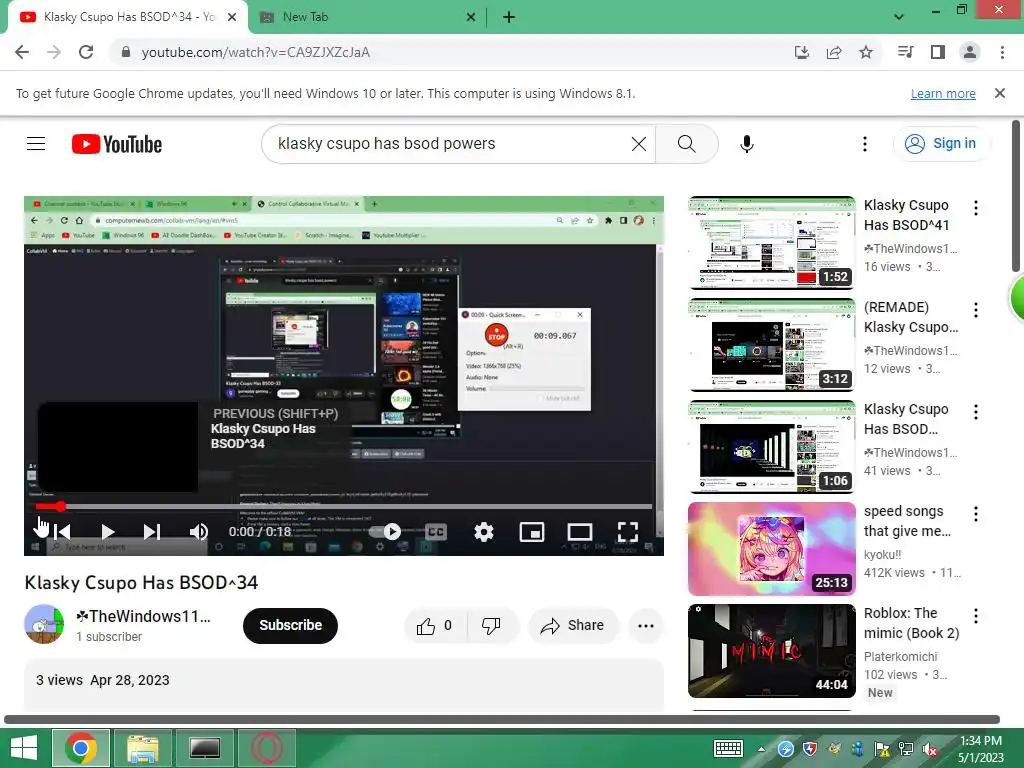Open the on-screen keyboard tray icon
Image resolution: width=1024 pixels, height=768 pixels.
coord(728,748)
